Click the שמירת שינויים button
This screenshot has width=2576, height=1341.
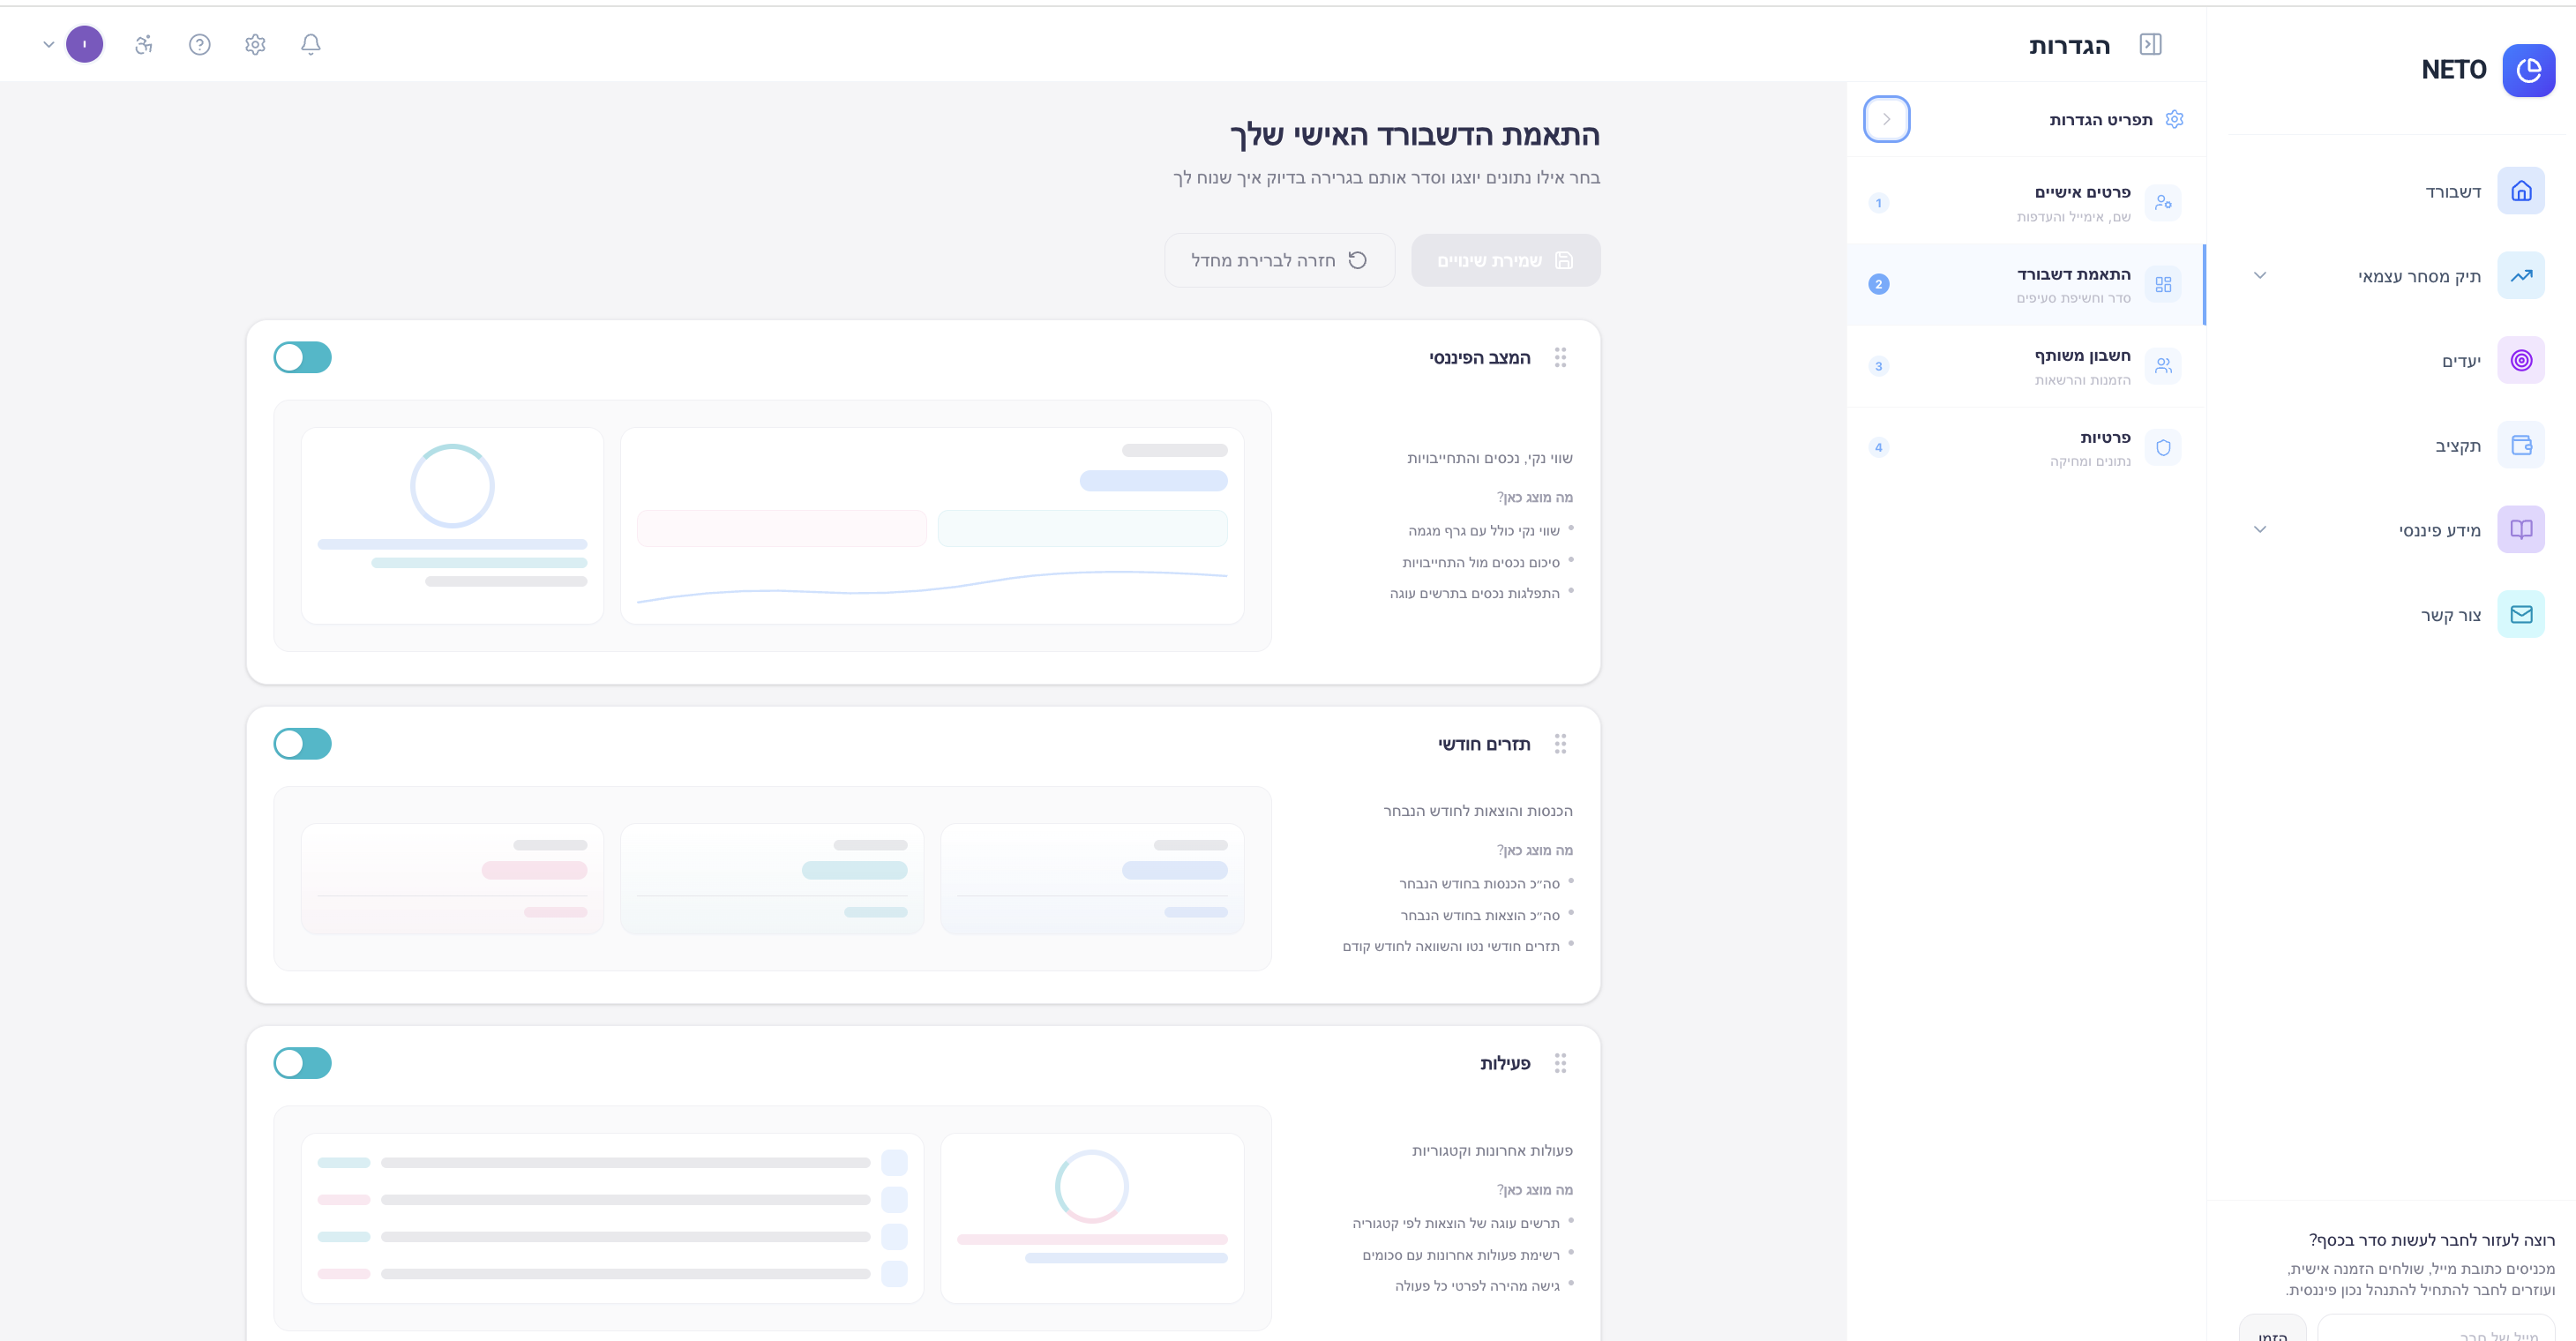coord(1505,260)
